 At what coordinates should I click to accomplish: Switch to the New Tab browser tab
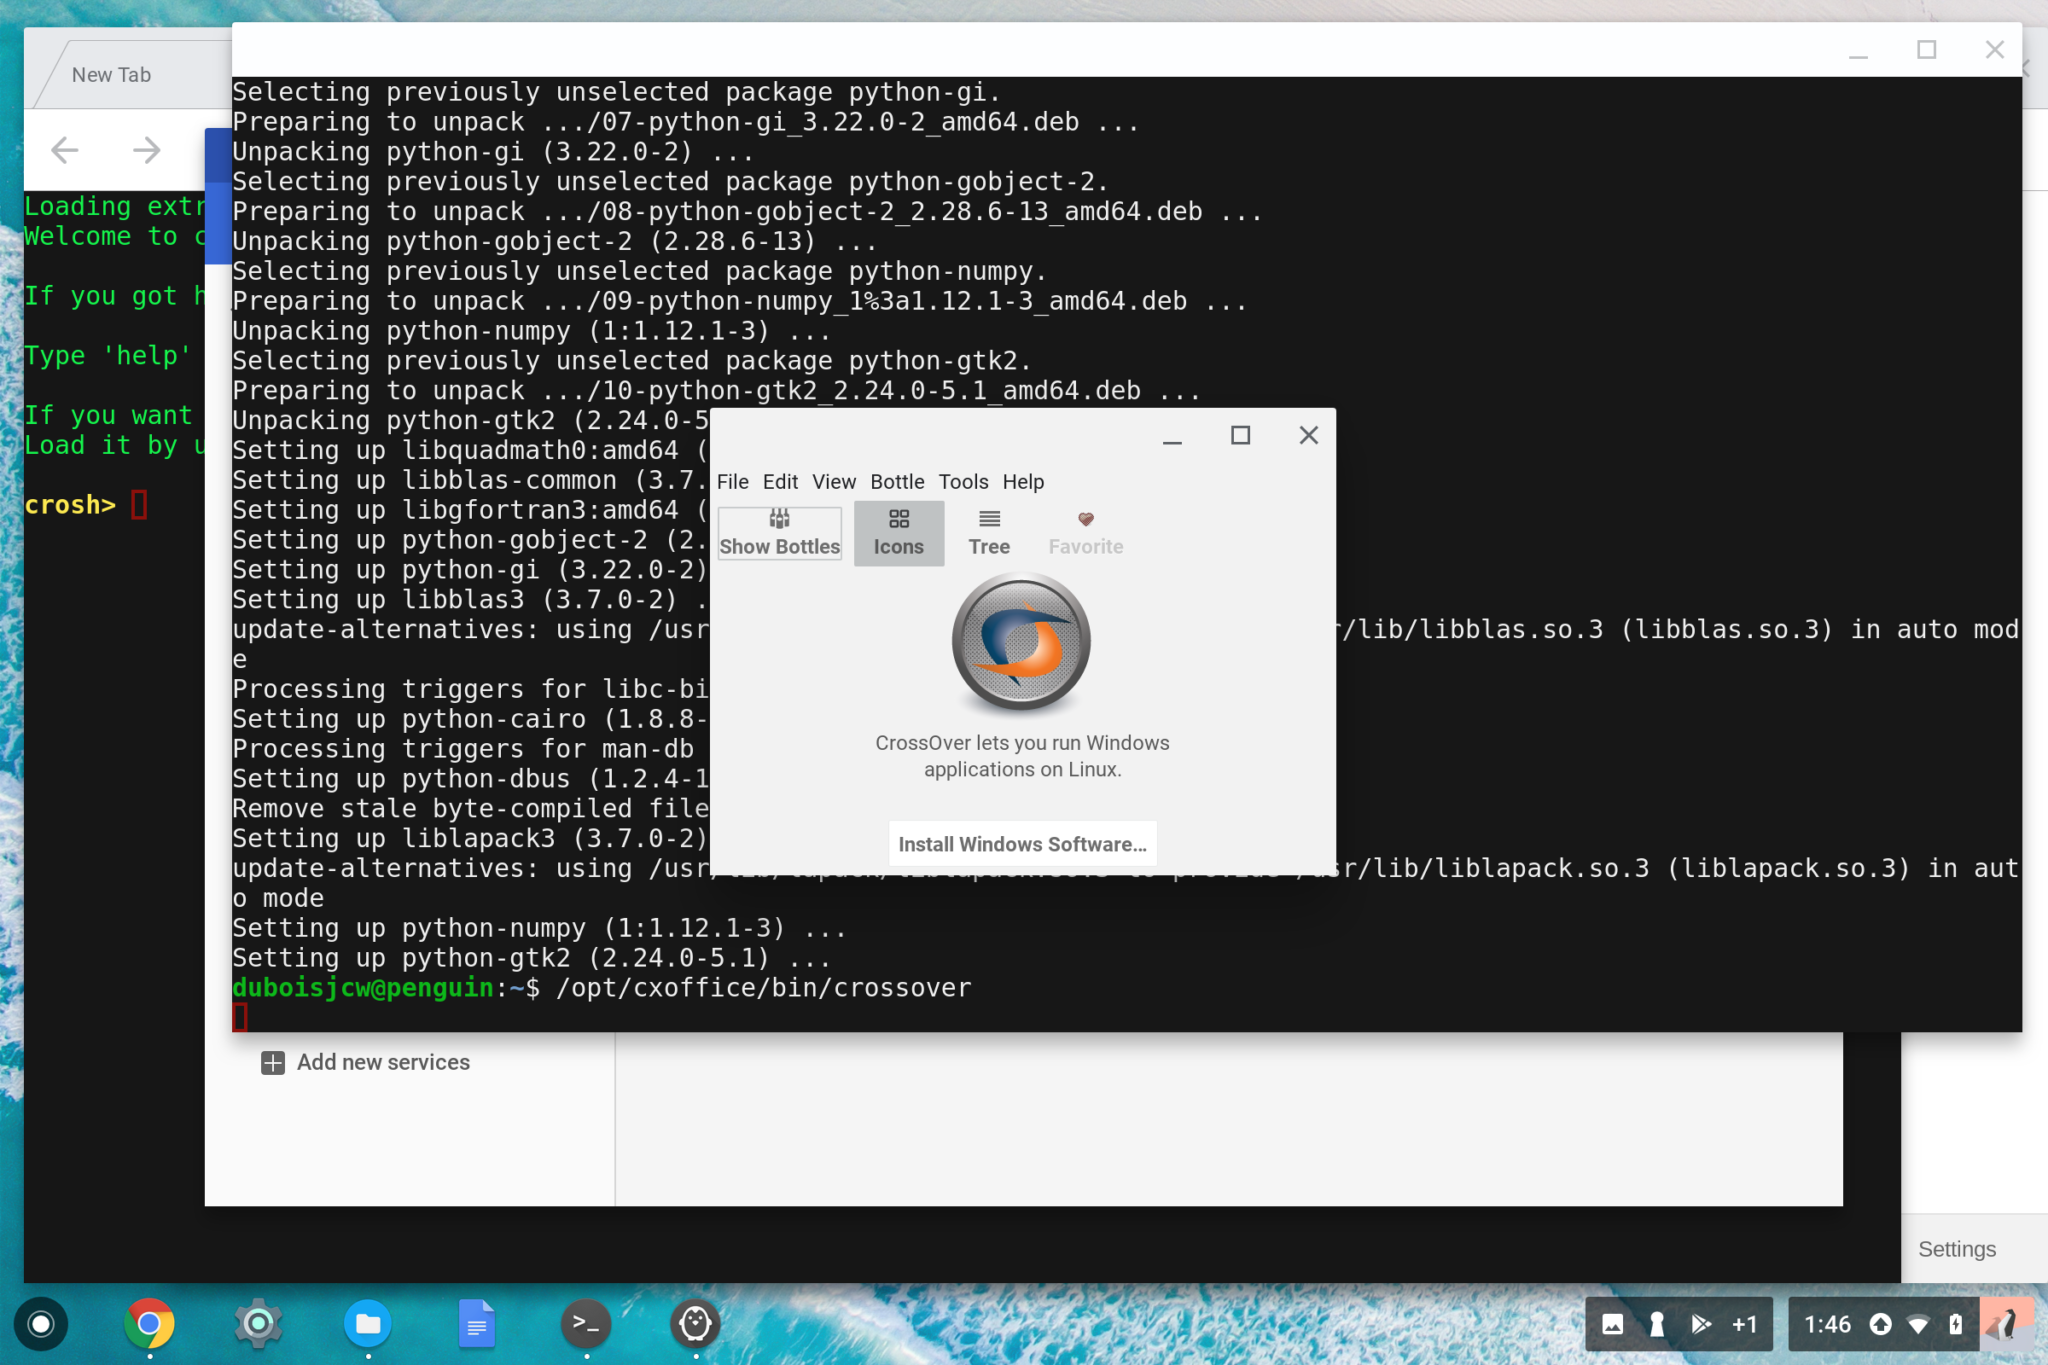111,73
